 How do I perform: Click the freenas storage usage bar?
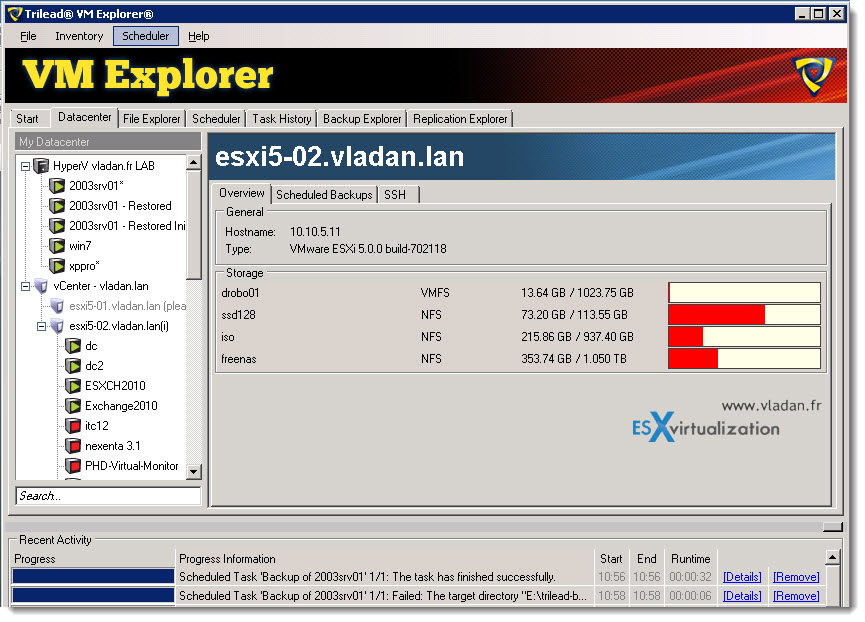point(744,358)
